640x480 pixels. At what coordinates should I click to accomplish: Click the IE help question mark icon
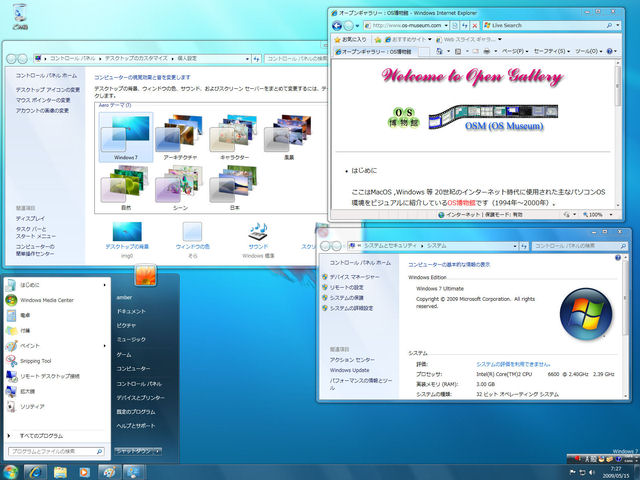pos(609,51)
